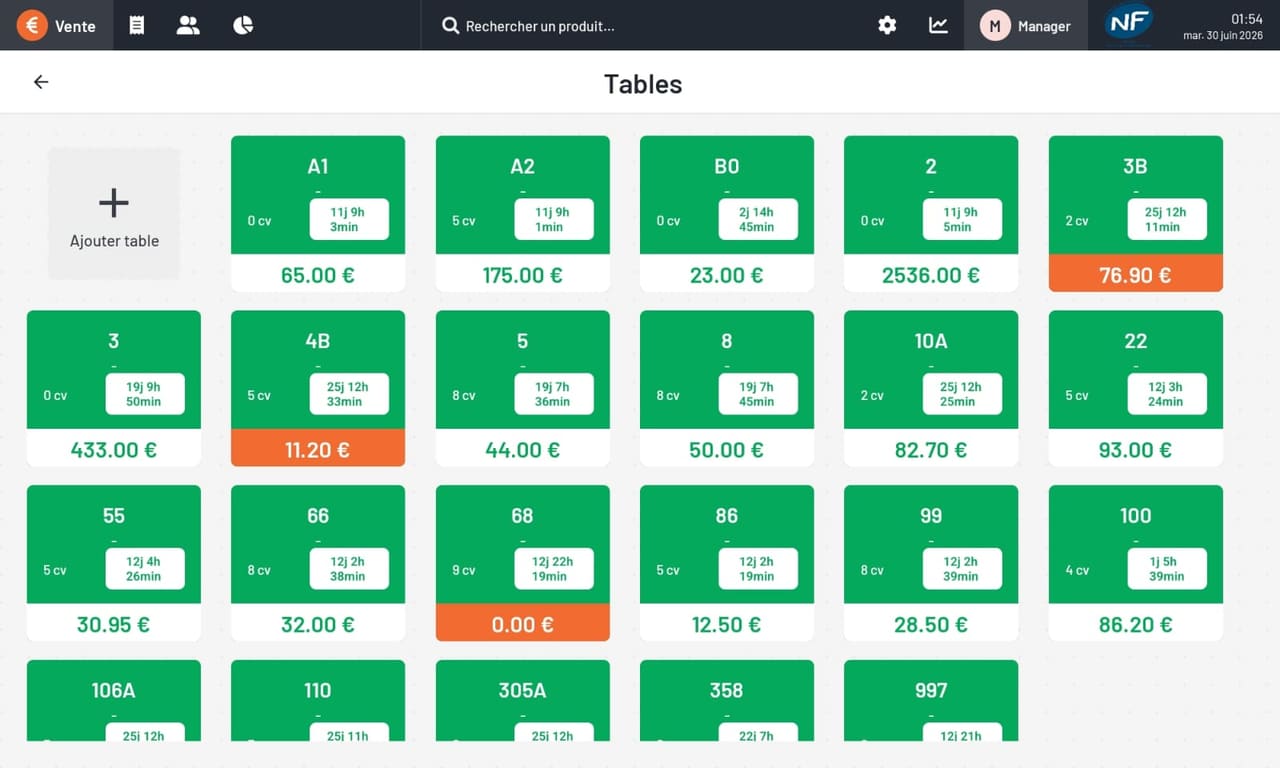Open table 4B
The image size is (1280, 768).
click(318, 388)
